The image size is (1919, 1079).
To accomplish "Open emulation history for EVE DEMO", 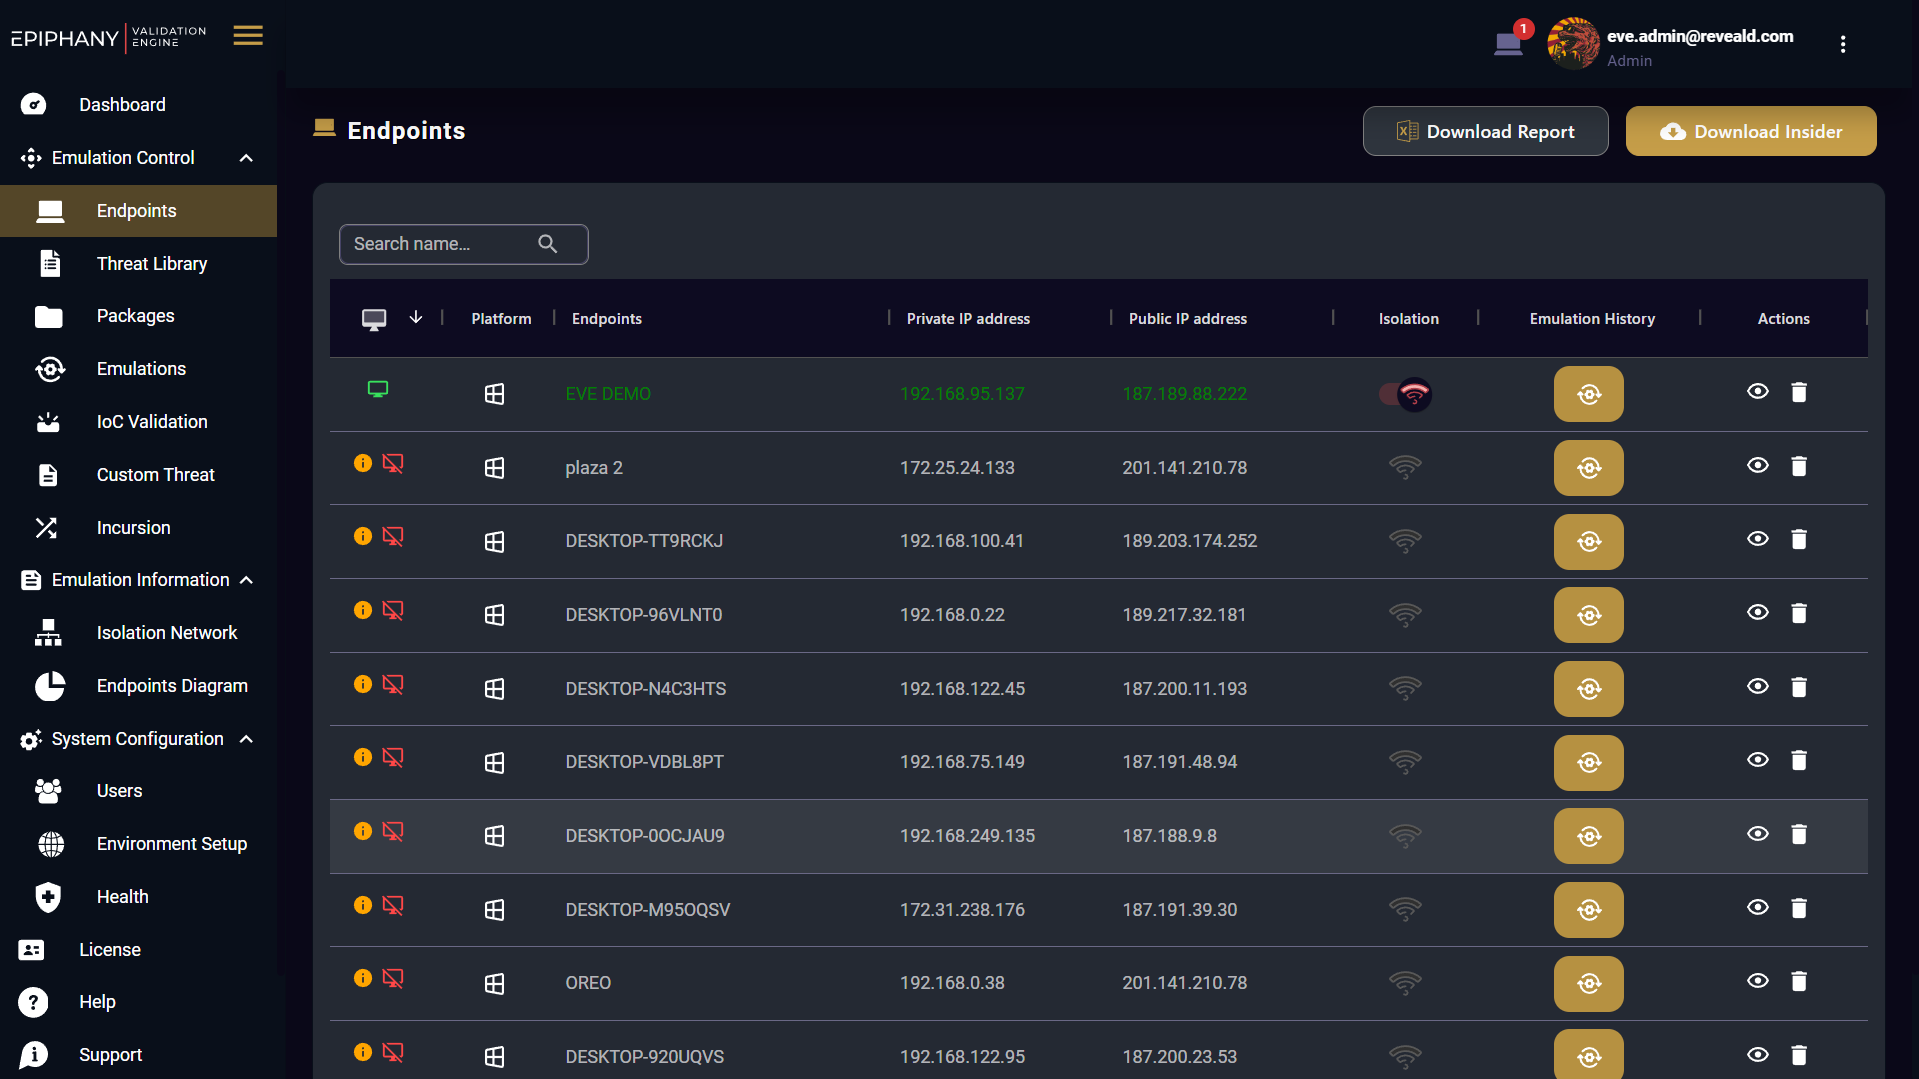I will 1588,394.
